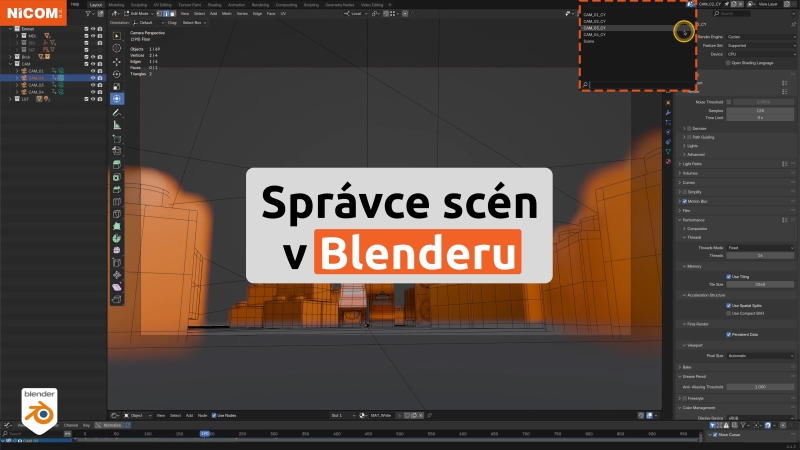Open the Mesh menu in viewport header
The height and width of the screenshot is (450, 800).
coord(227,14)
